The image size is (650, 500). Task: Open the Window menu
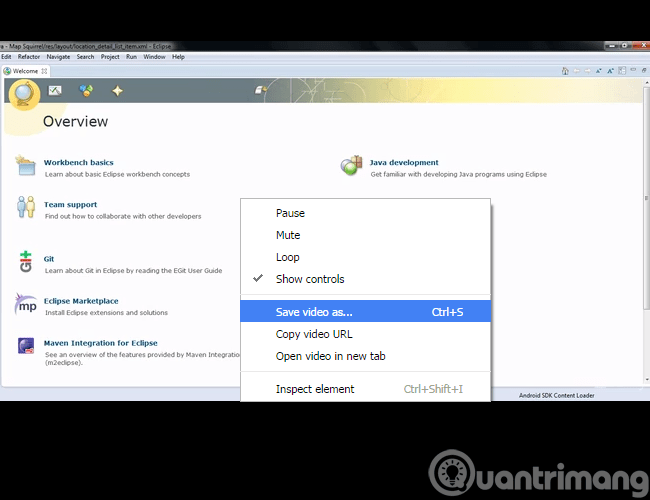154,57
